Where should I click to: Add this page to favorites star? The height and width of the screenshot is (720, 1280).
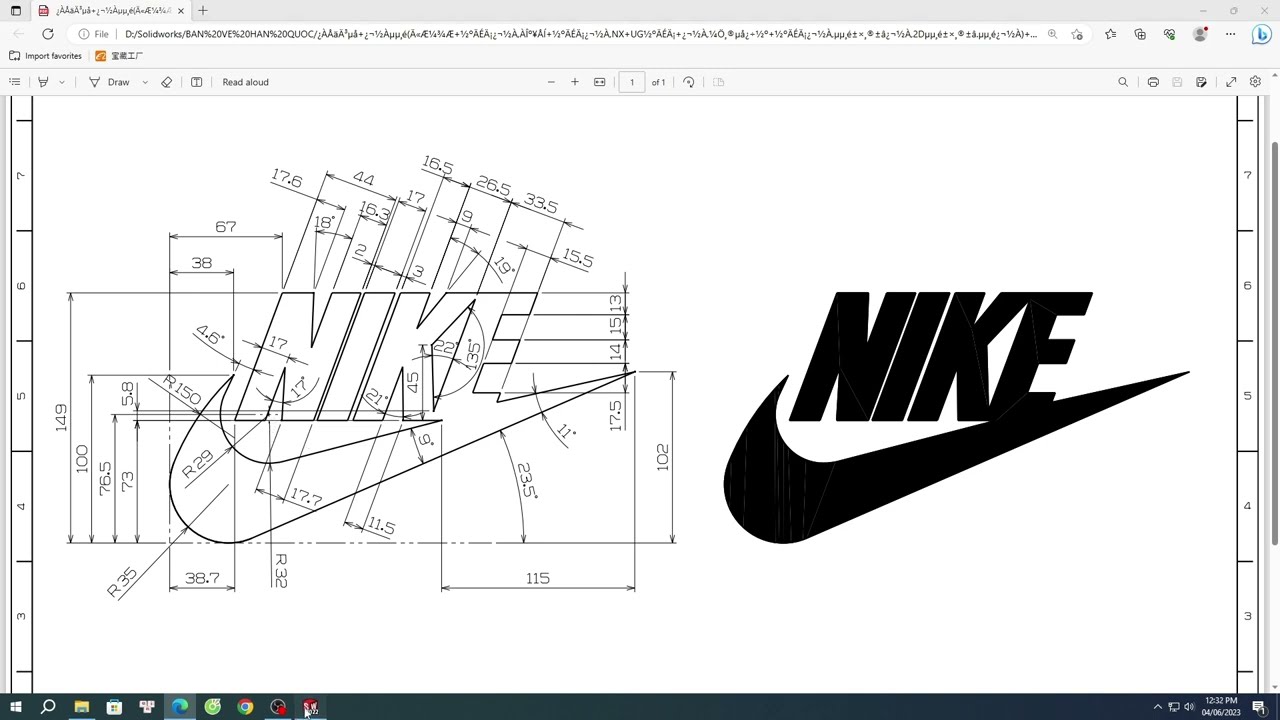(1077, 34)
